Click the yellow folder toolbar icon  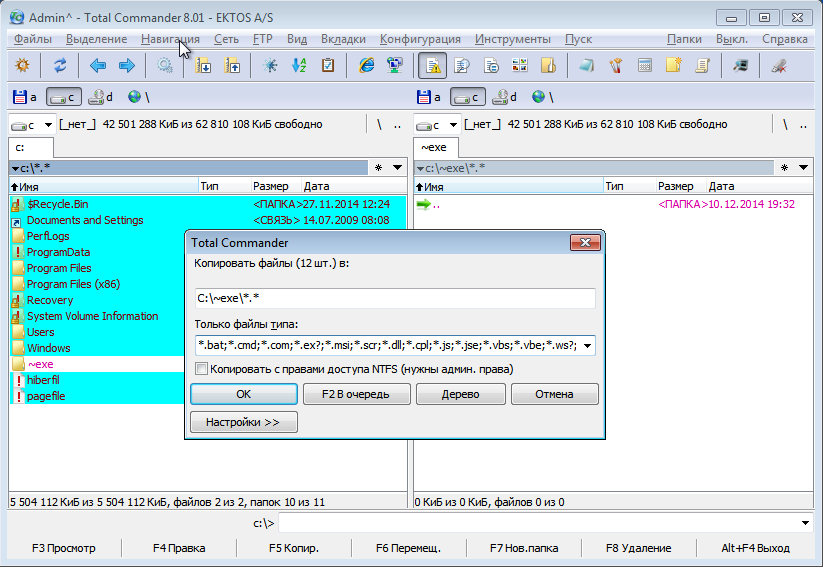coord(548,66)
